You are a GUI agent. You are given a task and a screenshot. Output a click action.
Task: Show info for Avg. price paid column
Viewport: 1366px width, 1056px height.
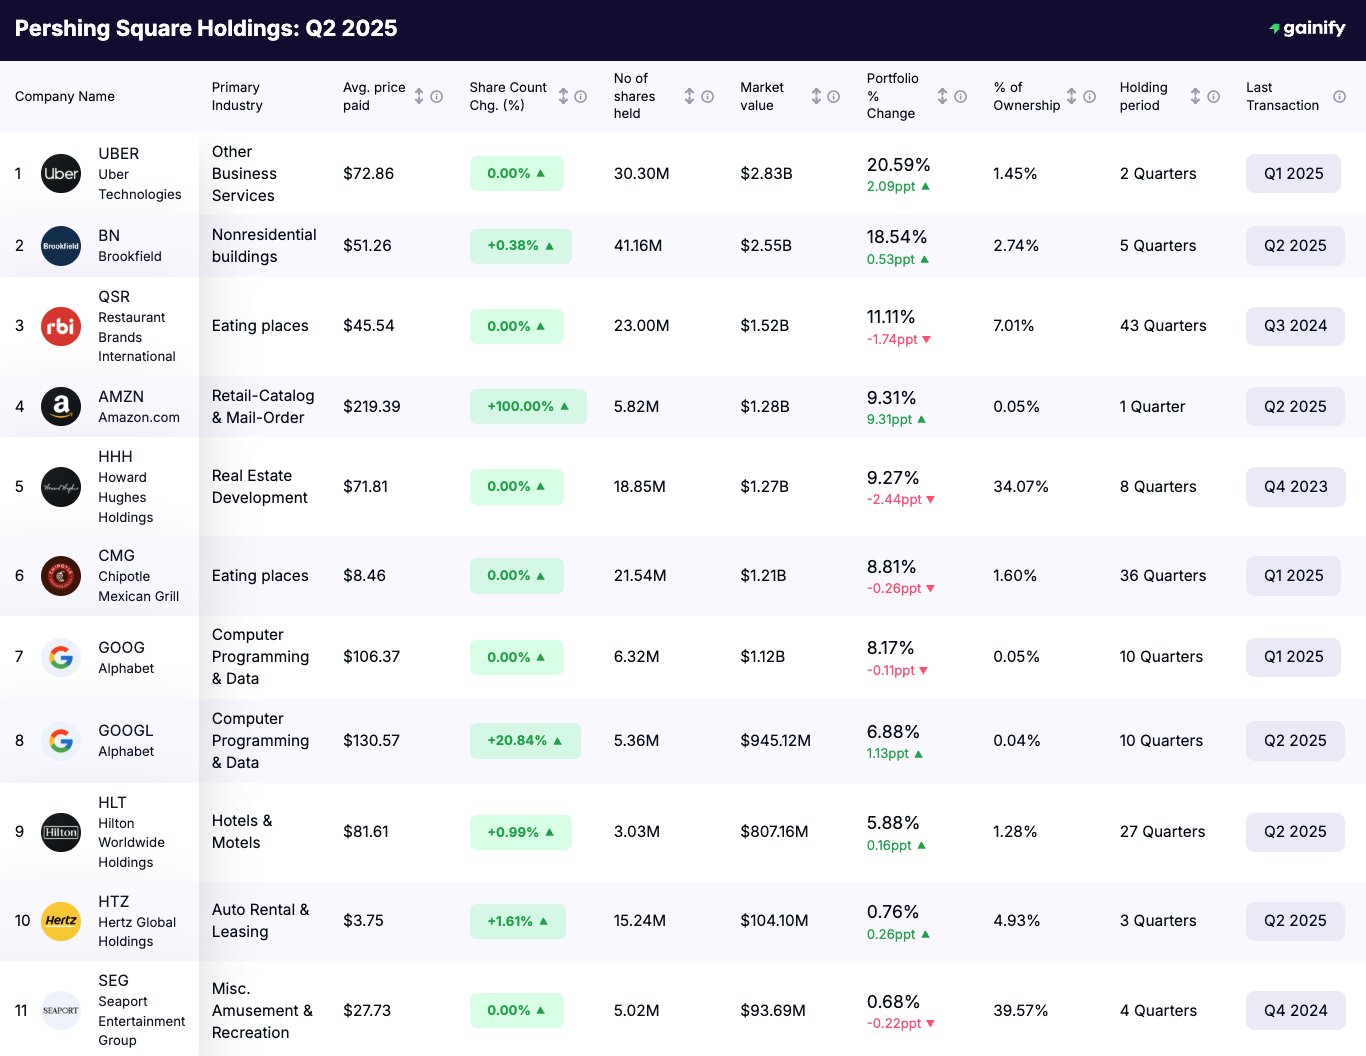(436, 97)
